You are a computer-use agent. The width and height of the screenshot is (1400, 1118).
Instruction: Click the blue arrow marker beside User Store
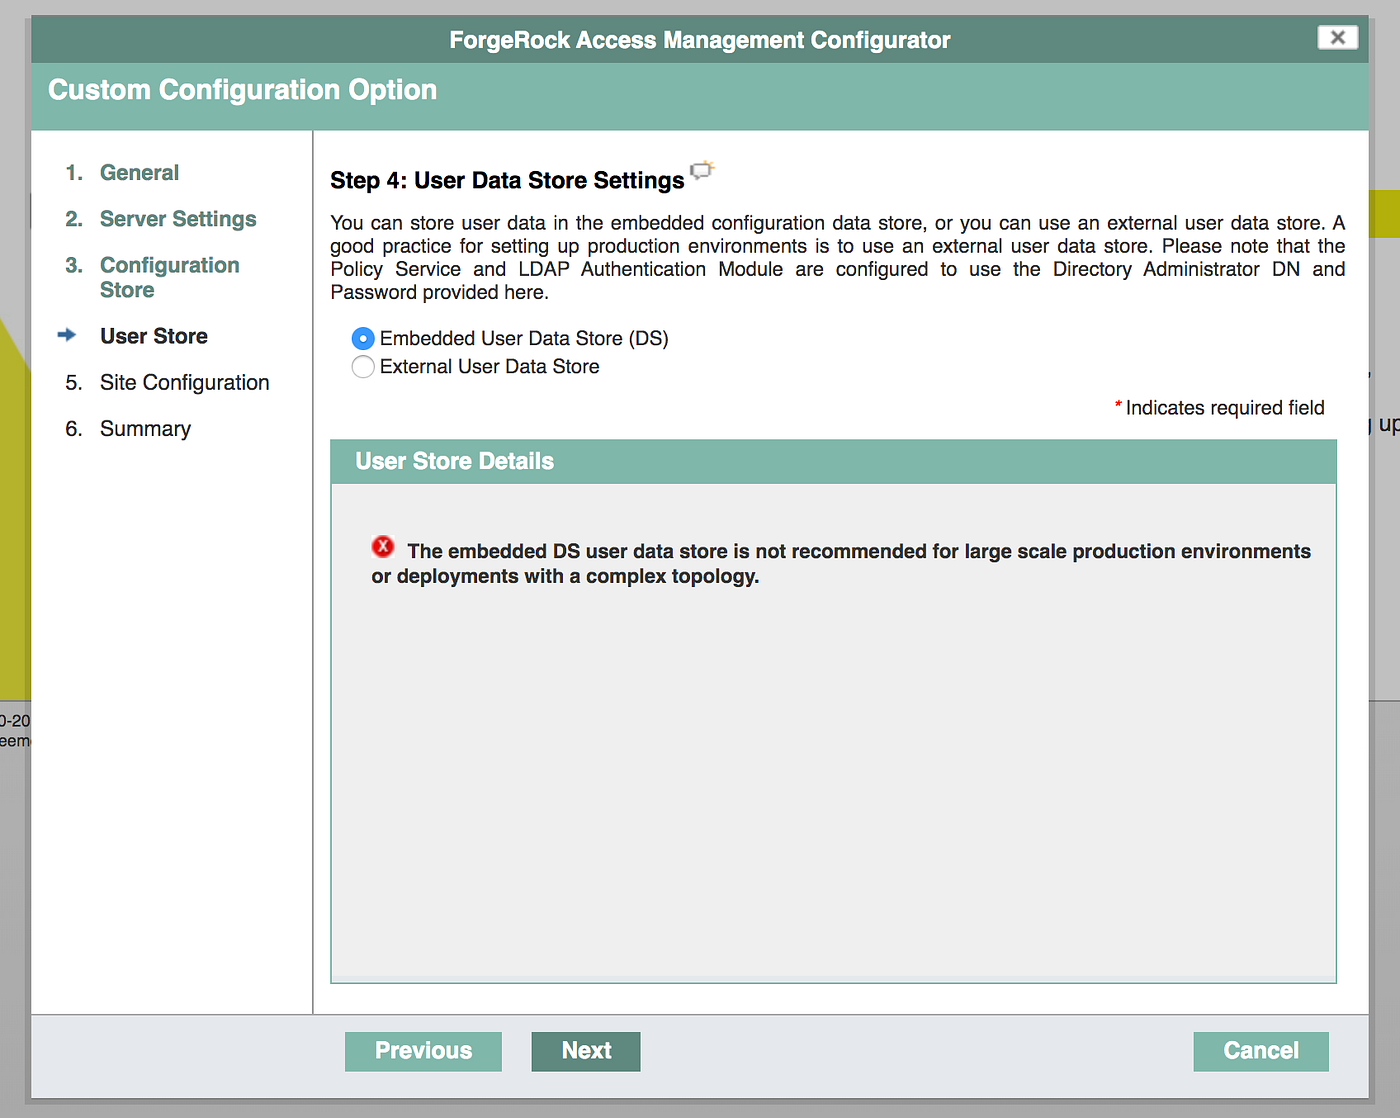pyautogui.click(x=68, y=336)
